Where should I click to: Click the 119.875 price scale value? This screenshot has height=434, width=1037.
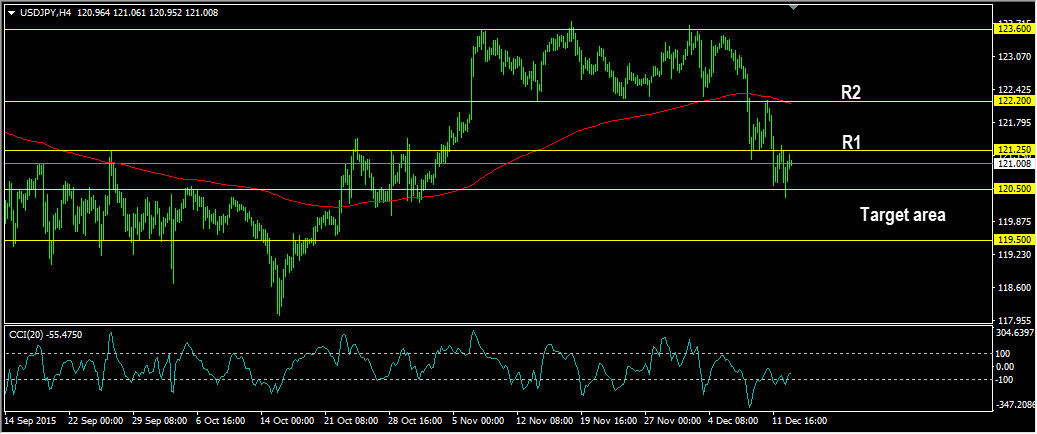(x=1014, y=221)
